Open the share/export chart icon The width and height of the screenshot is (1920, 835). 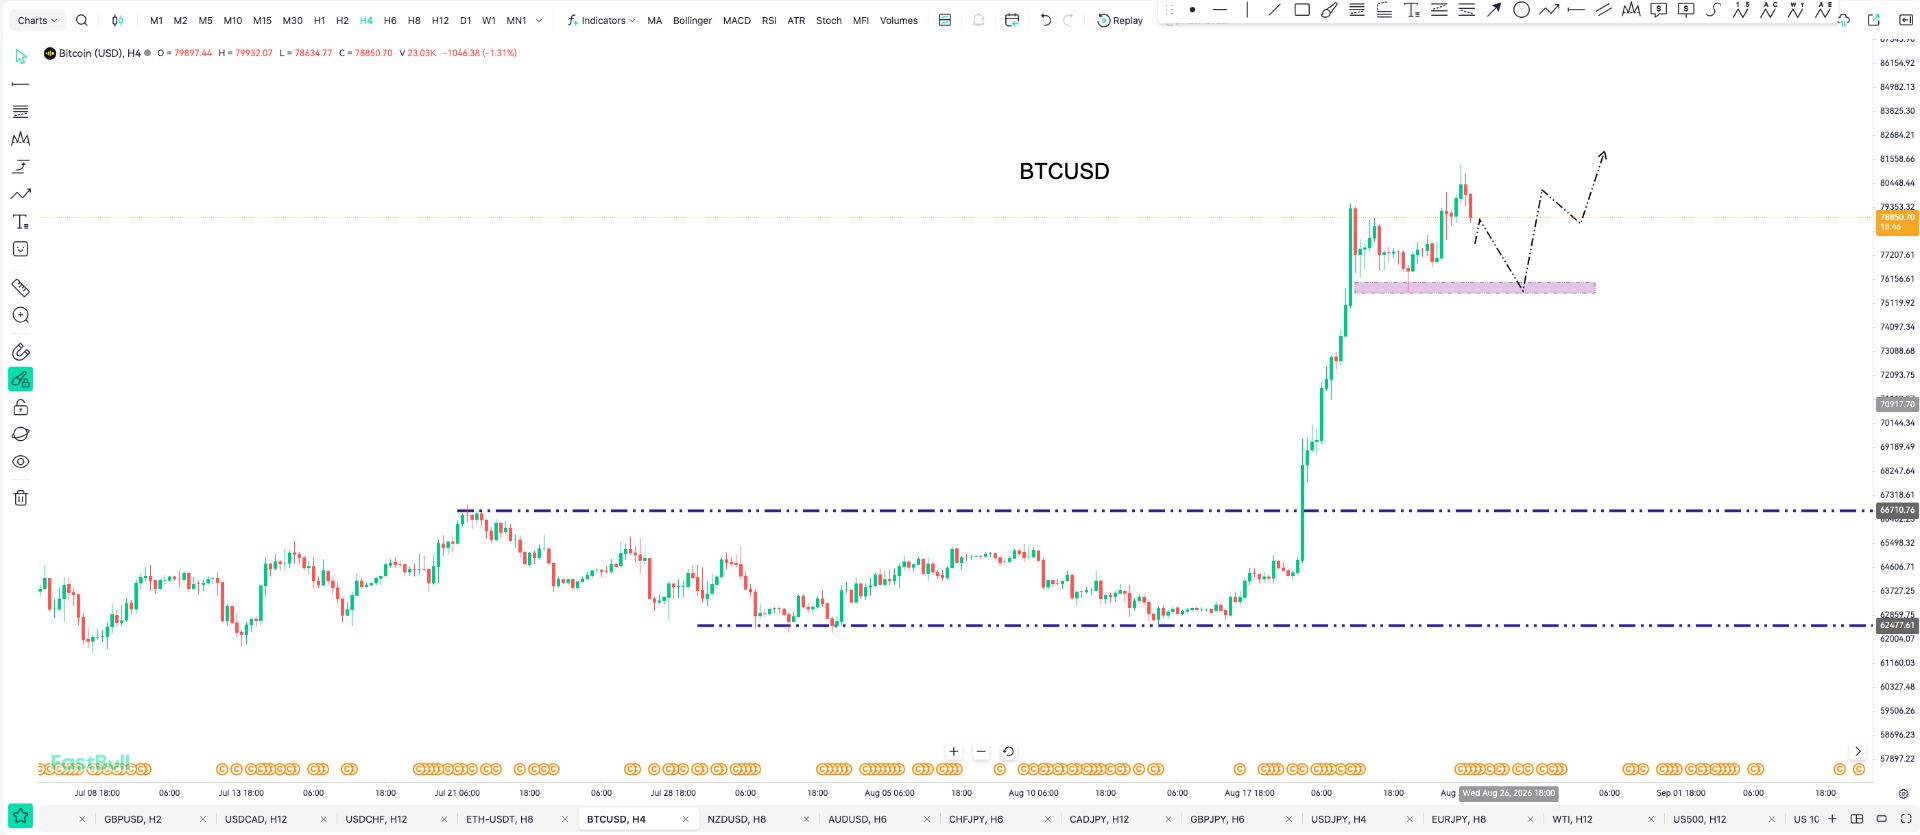click(x=1874, y=20)
